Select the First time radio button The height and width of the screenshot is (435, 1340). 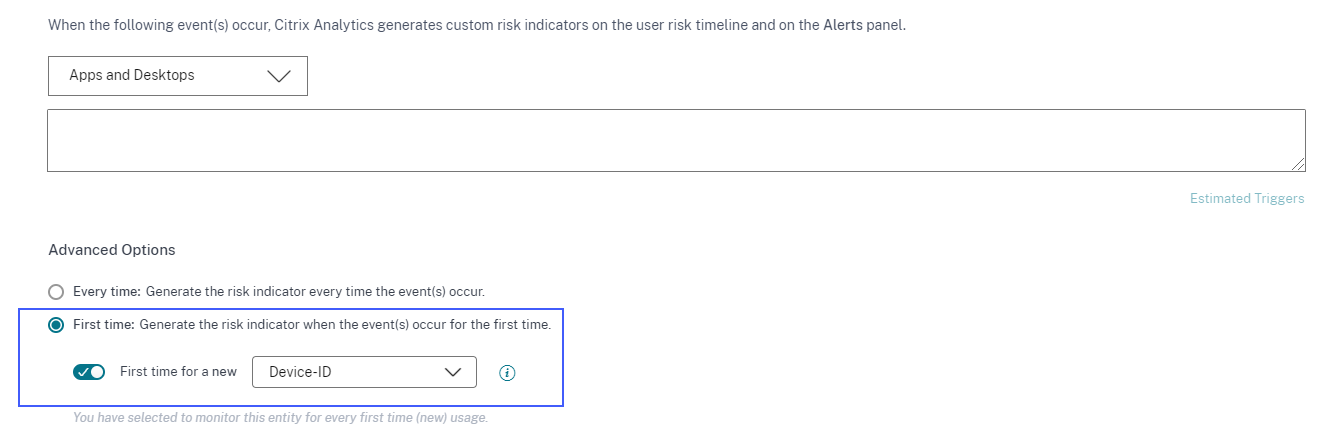(x=56, y=325)
